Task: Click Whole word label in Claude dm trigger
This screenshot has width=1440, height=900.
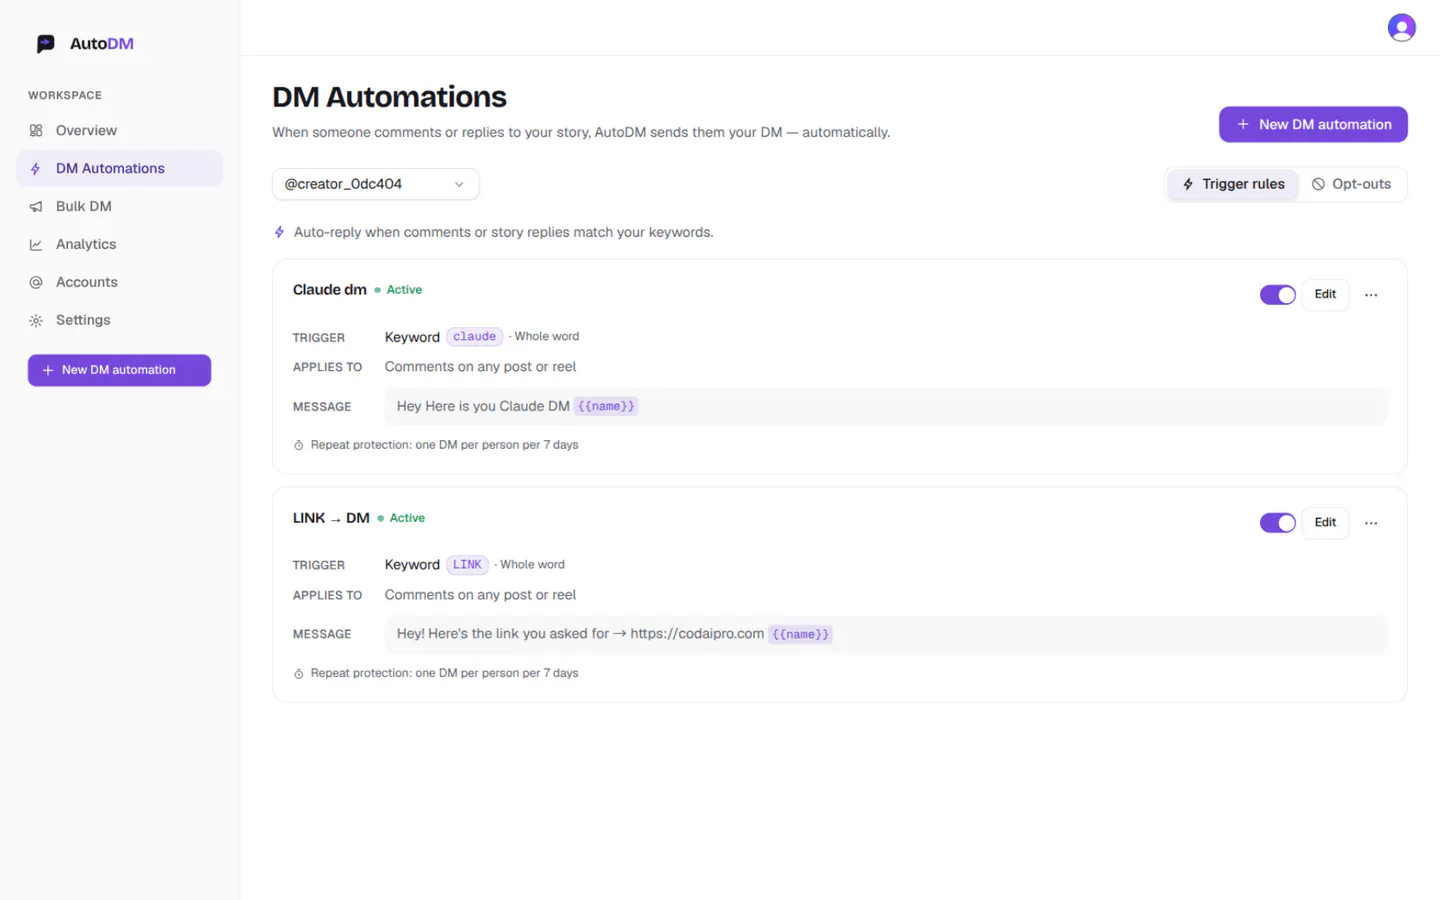Action: click(x=547, y=337)
